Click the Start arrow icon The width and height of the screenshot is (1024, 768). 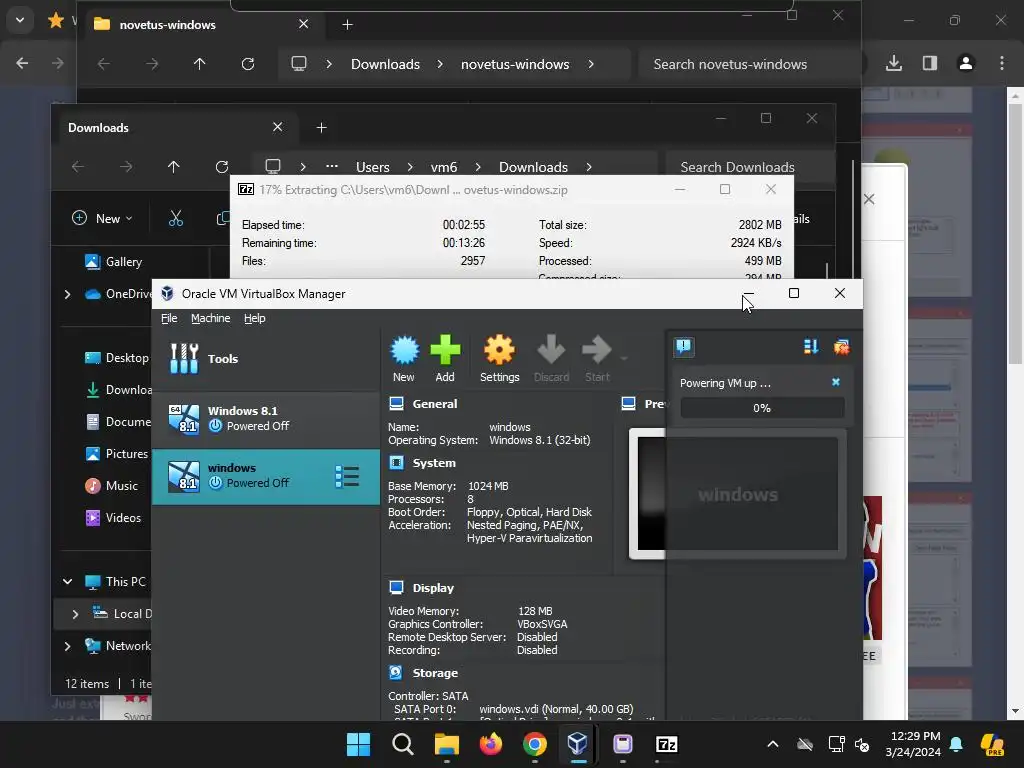coord(597,358)
